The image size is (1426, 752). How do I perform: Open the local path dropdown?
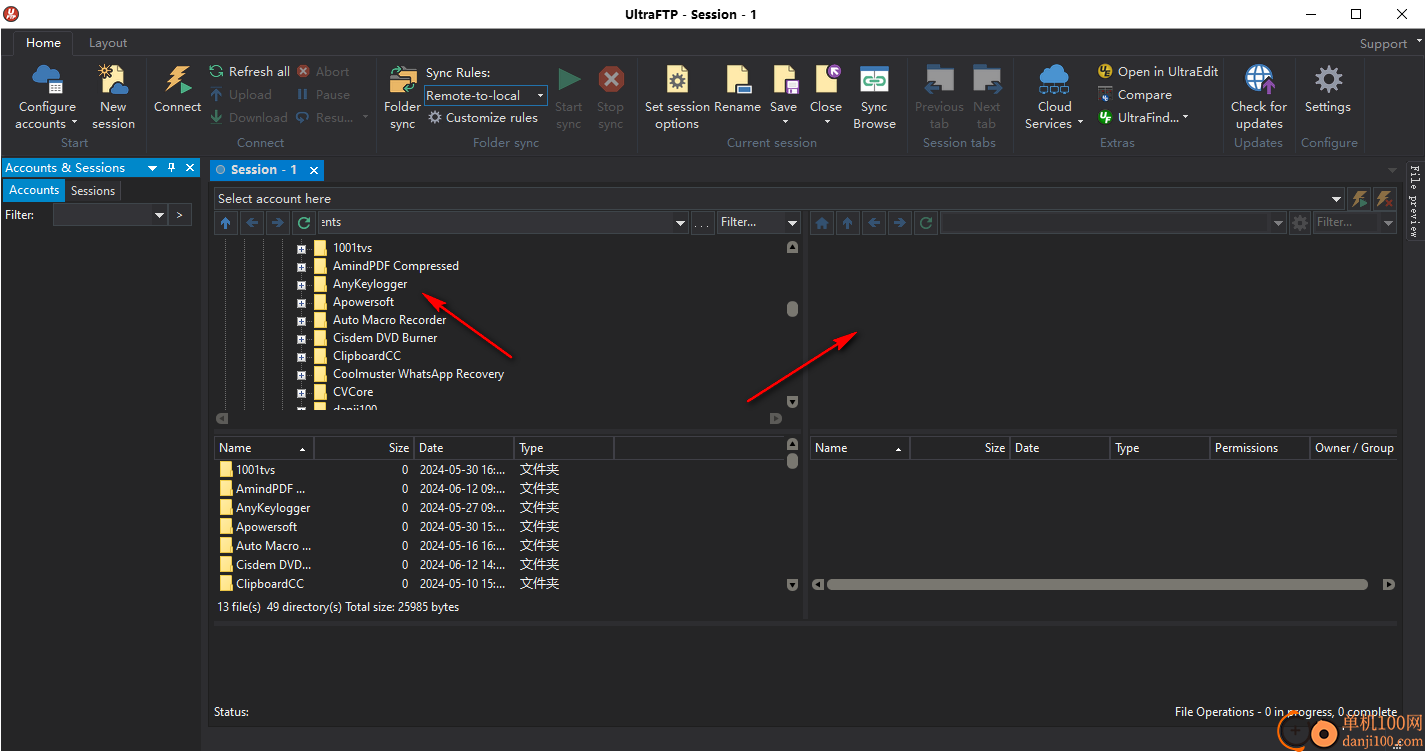pyautogui.click(x=681, y=223)
